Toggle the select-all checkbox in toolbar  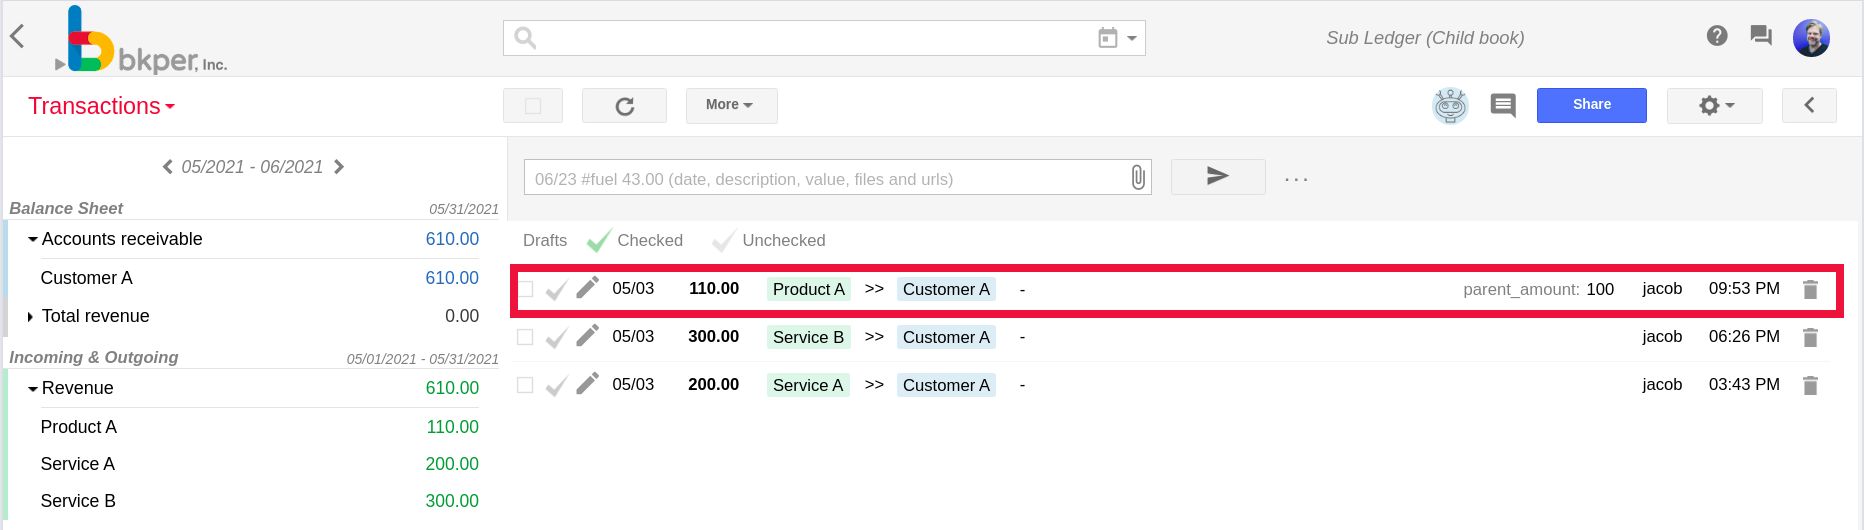(533, 106)
